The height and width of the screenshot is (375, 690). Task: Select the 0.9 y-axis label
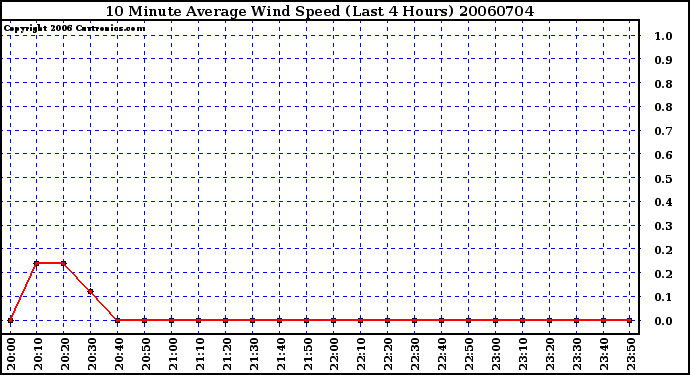[x=663, y=60]
